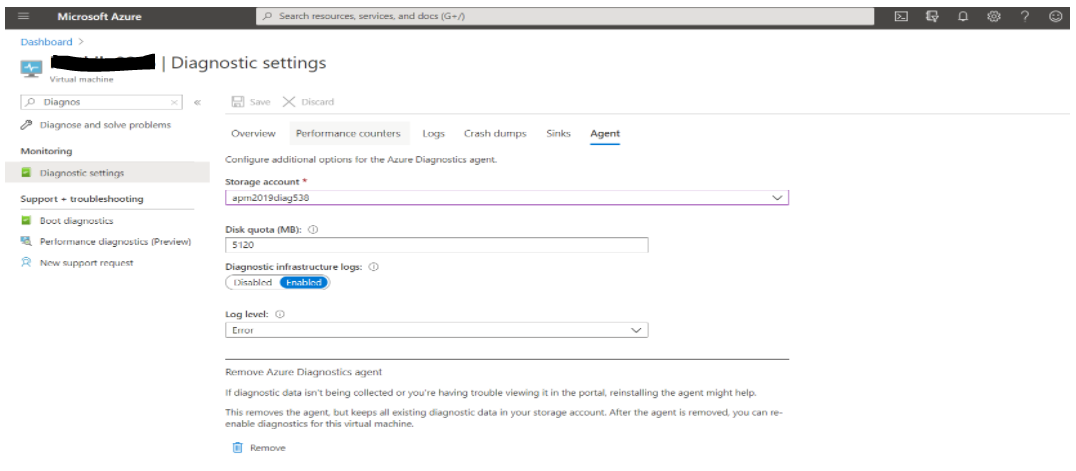Set Diagnostic infrastructure logs to Enabled
The height and width of the screenshot is (471, 1076).
tap(304, 282)
